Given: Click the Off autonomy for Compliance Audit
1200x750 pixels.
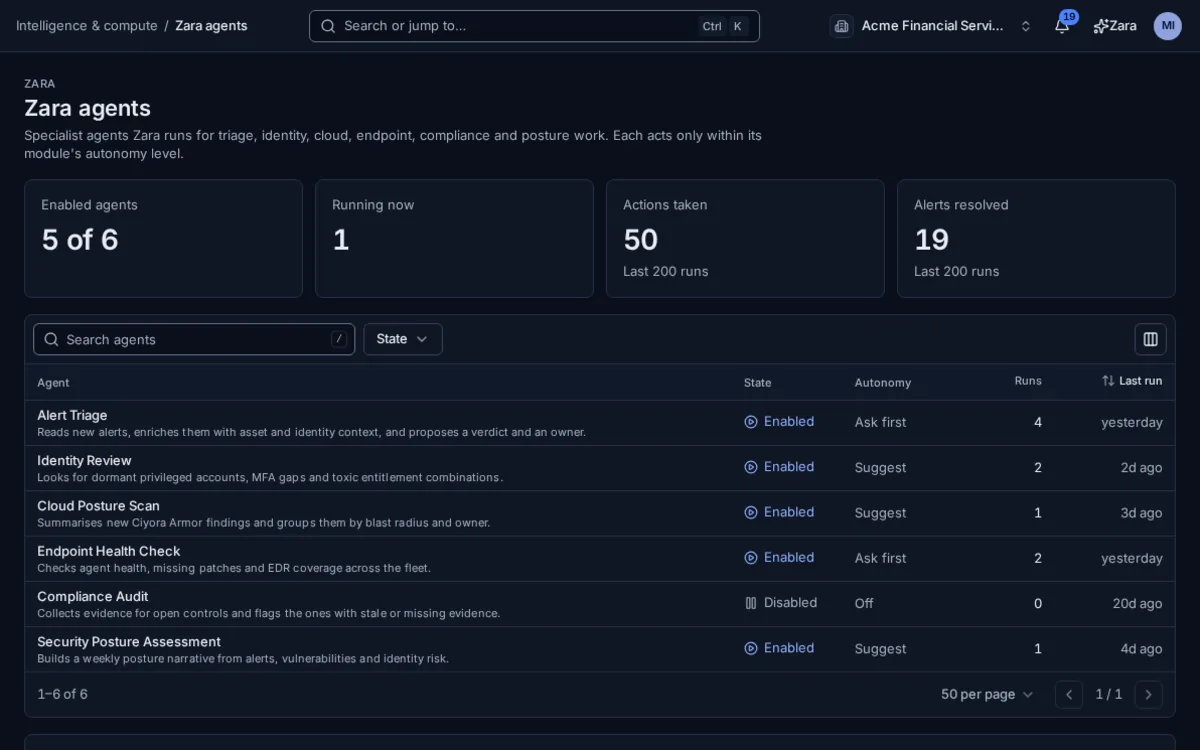Looking at the screenshot, I should tap(864, 603).
